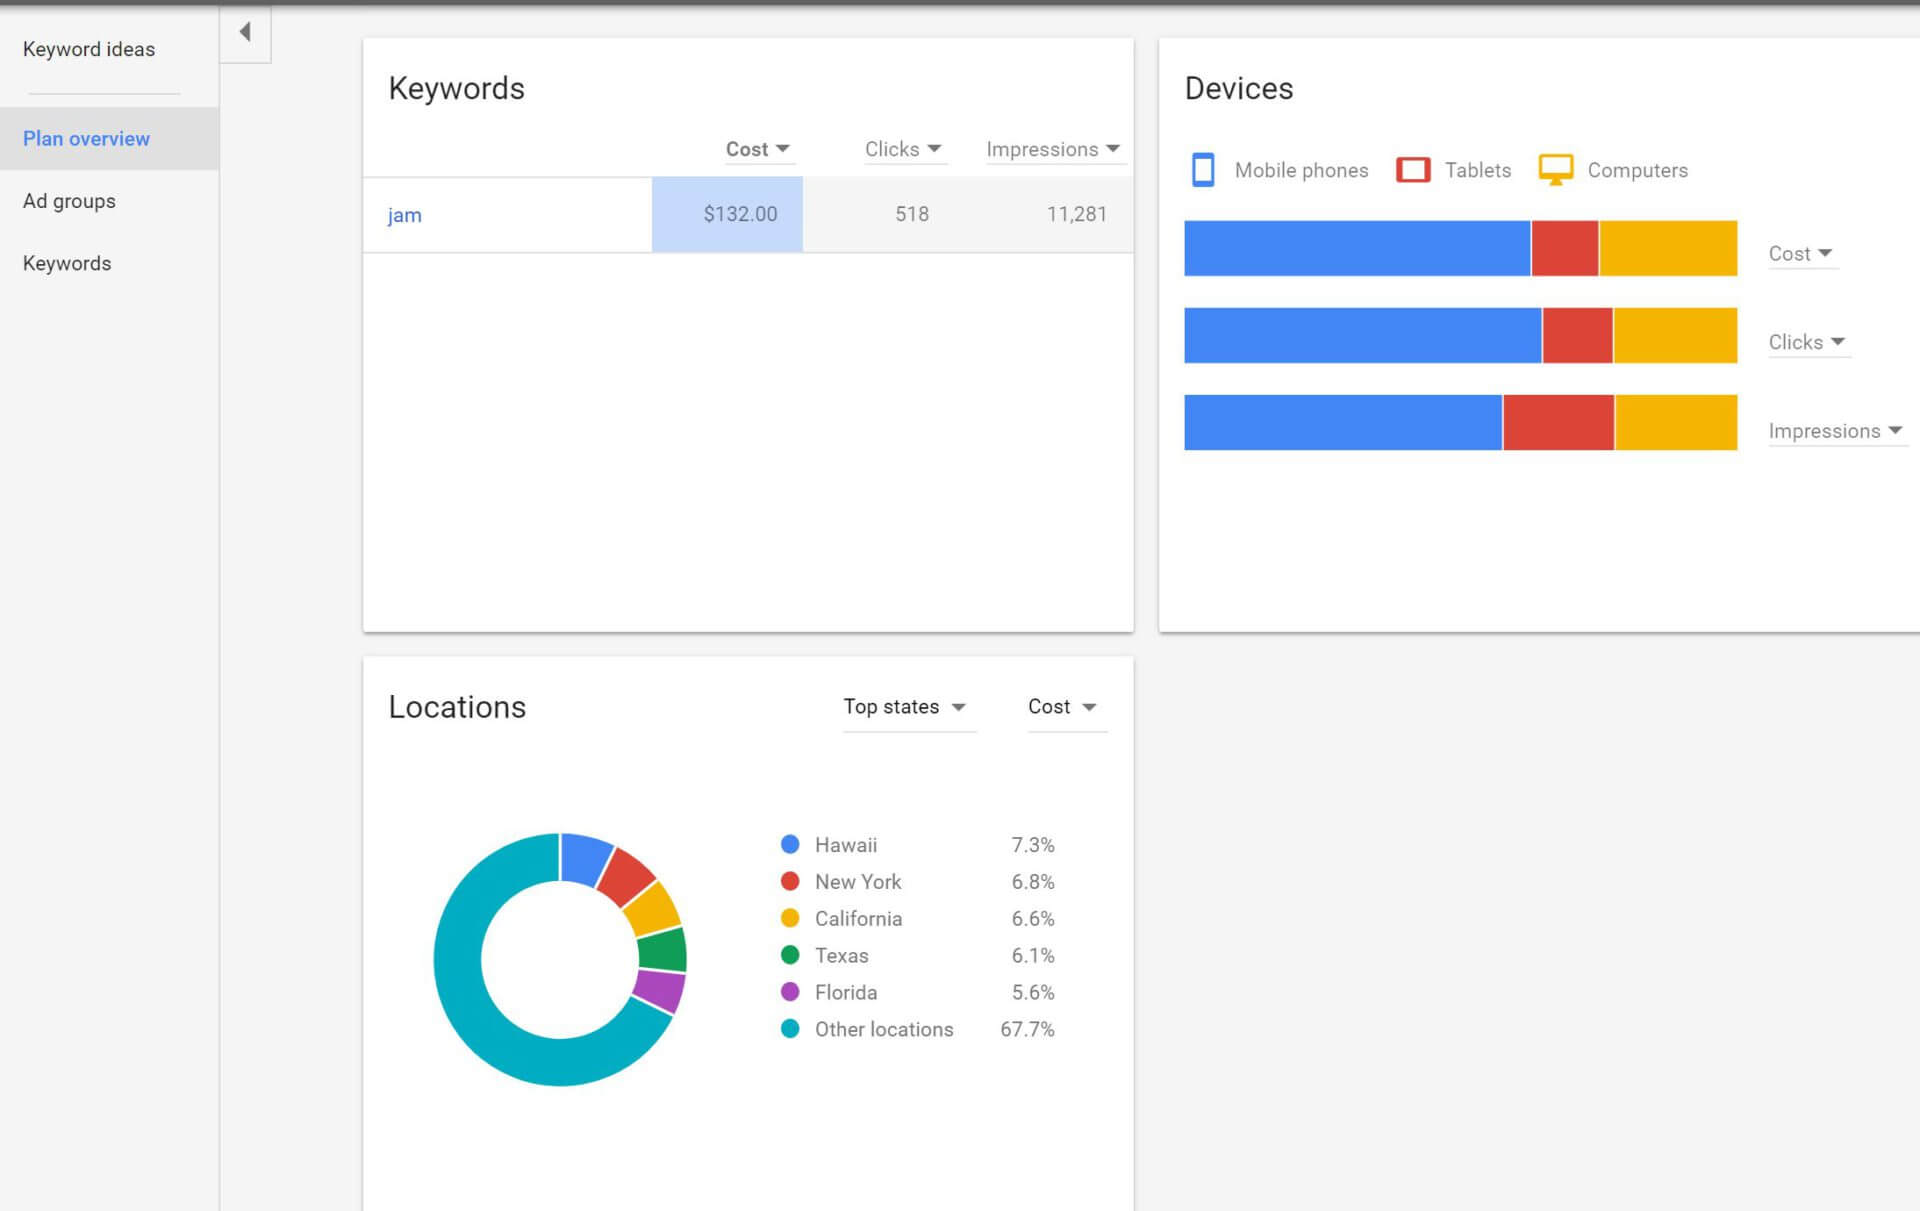This screenshot has width=1920, height=1211.
Task: Click the Computers device icon
Action: (x=1557, y=170)
